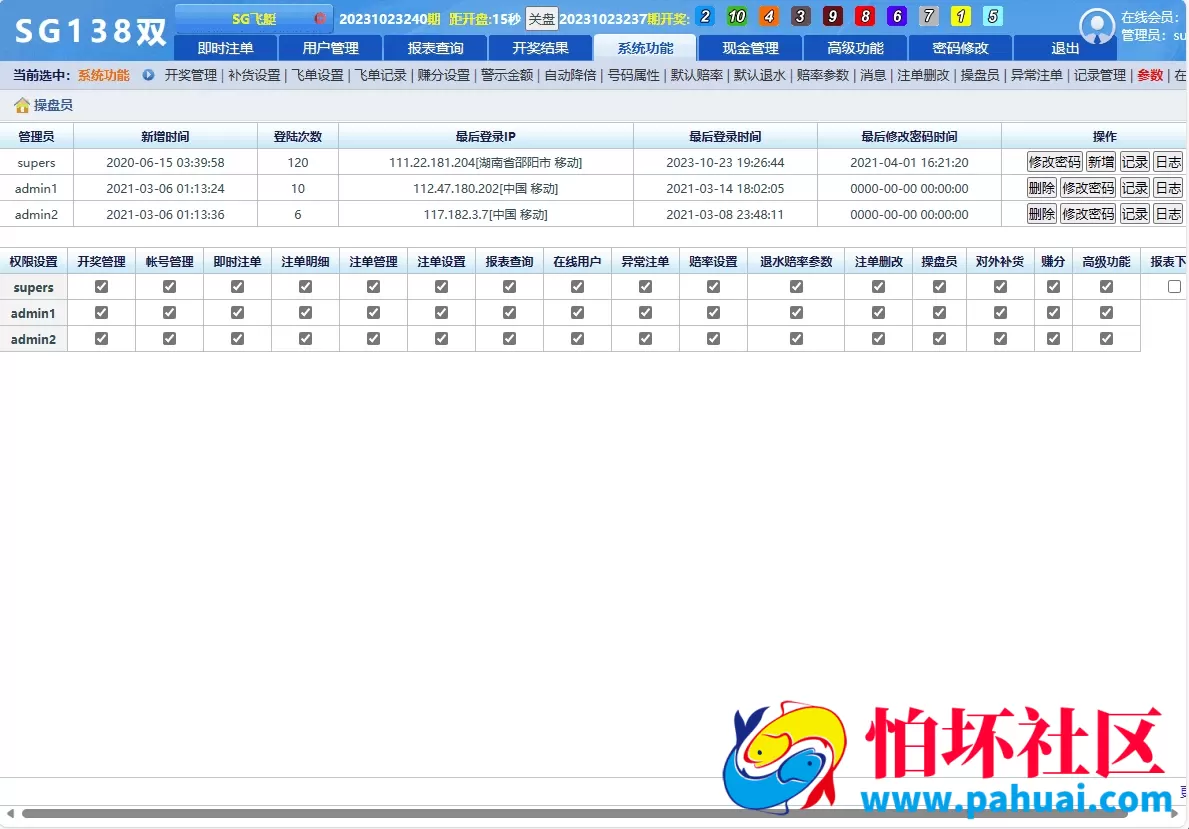This screenshot has width=1189, height=829.
Task: Toggle 赚分 permission for admin1
Action: (1053, 312)
